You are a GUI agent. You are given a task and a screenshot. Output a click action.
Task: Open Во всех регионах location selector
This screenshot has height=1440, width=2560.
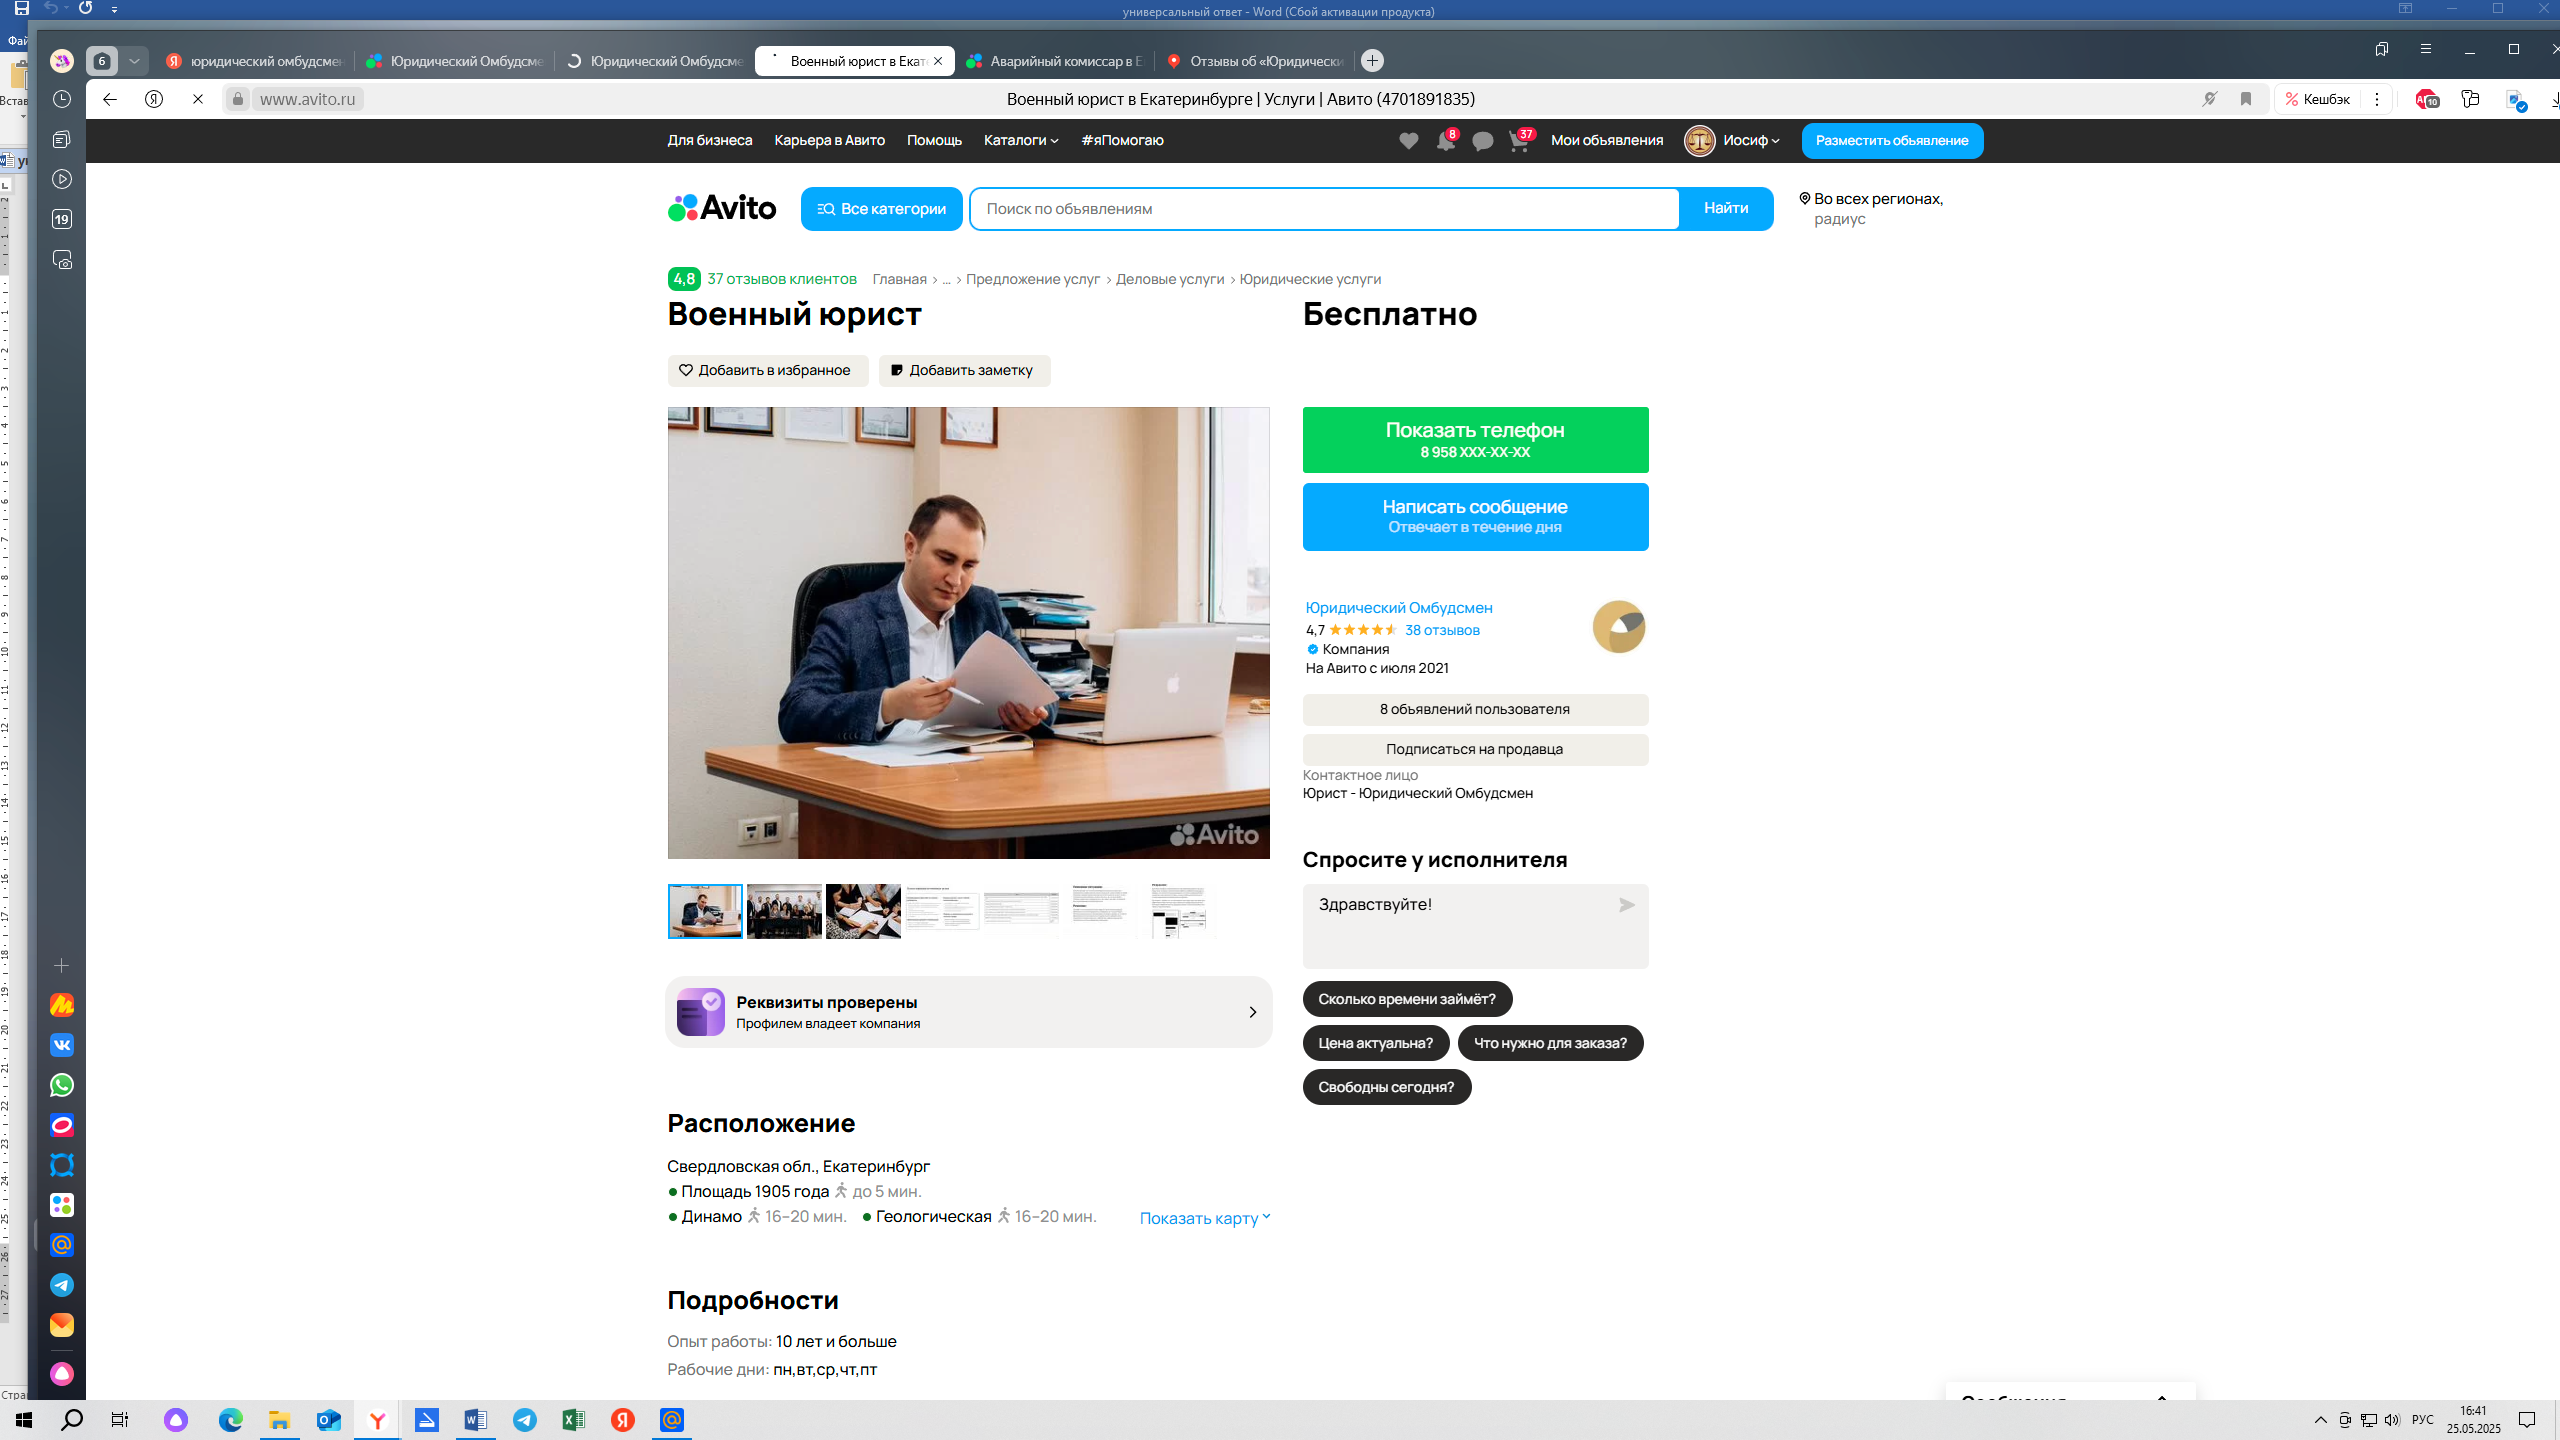[x=1871, y=209]
